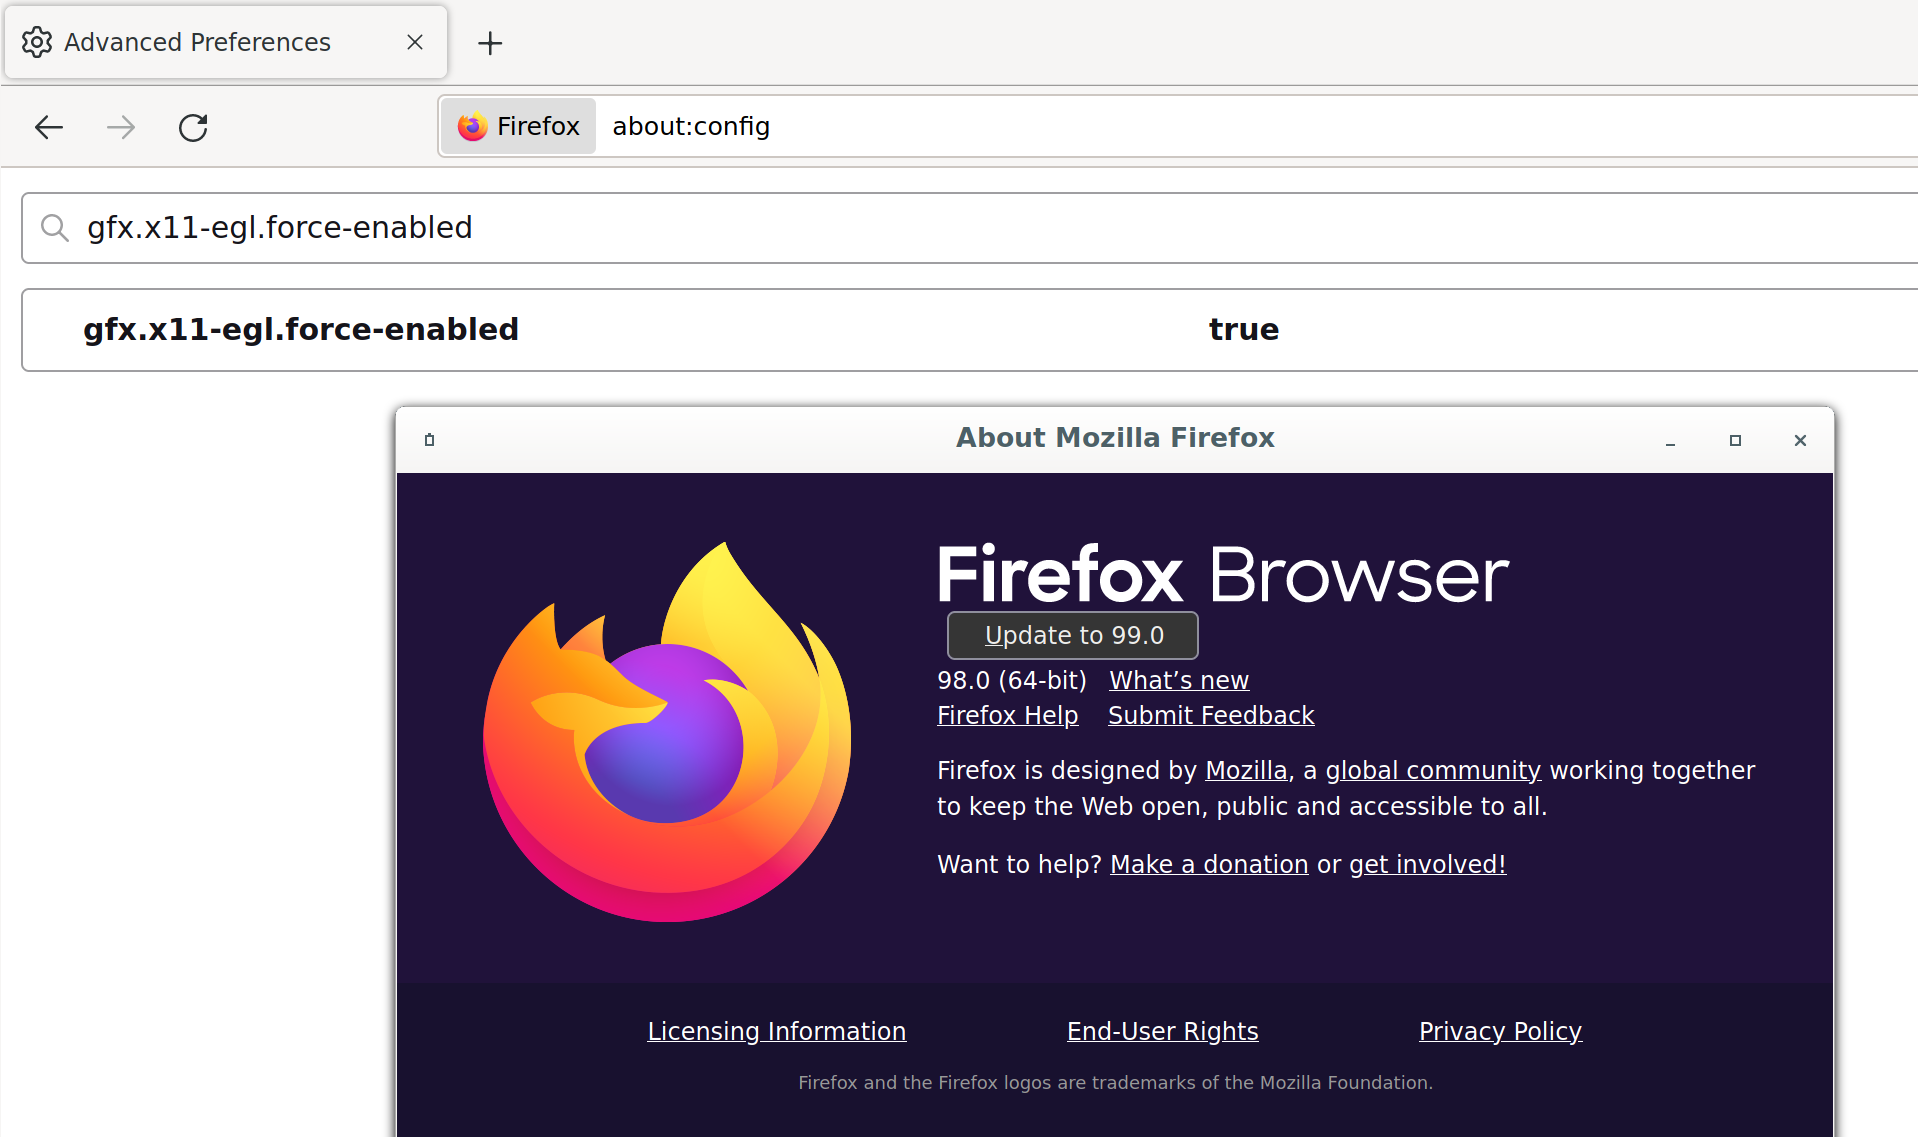Reload the about:config page
Viewport: 1918px width, 1137px height.
click(193, 127)
